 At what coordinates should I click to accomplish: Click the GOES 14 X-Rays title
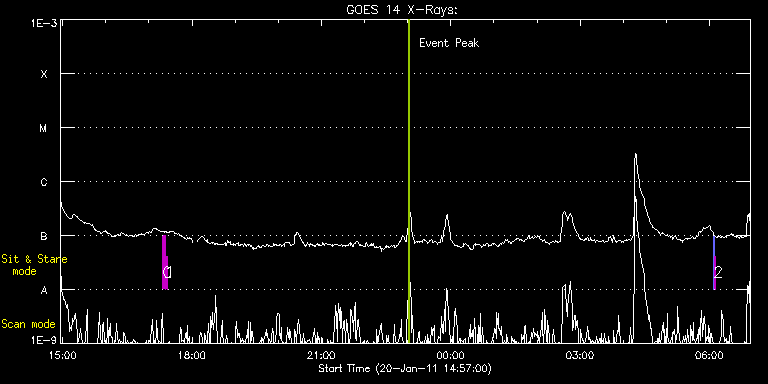click(402, 10)
